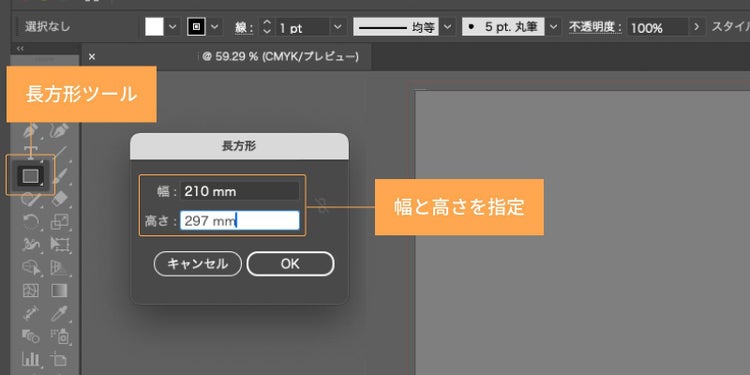Collapse the toolbar with double-arrow icon
The image size is (750, 375).
20,48
